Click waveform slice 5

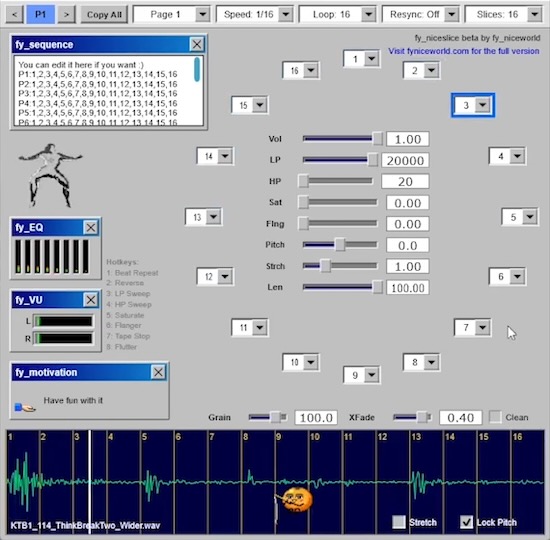tap(157, 481)
